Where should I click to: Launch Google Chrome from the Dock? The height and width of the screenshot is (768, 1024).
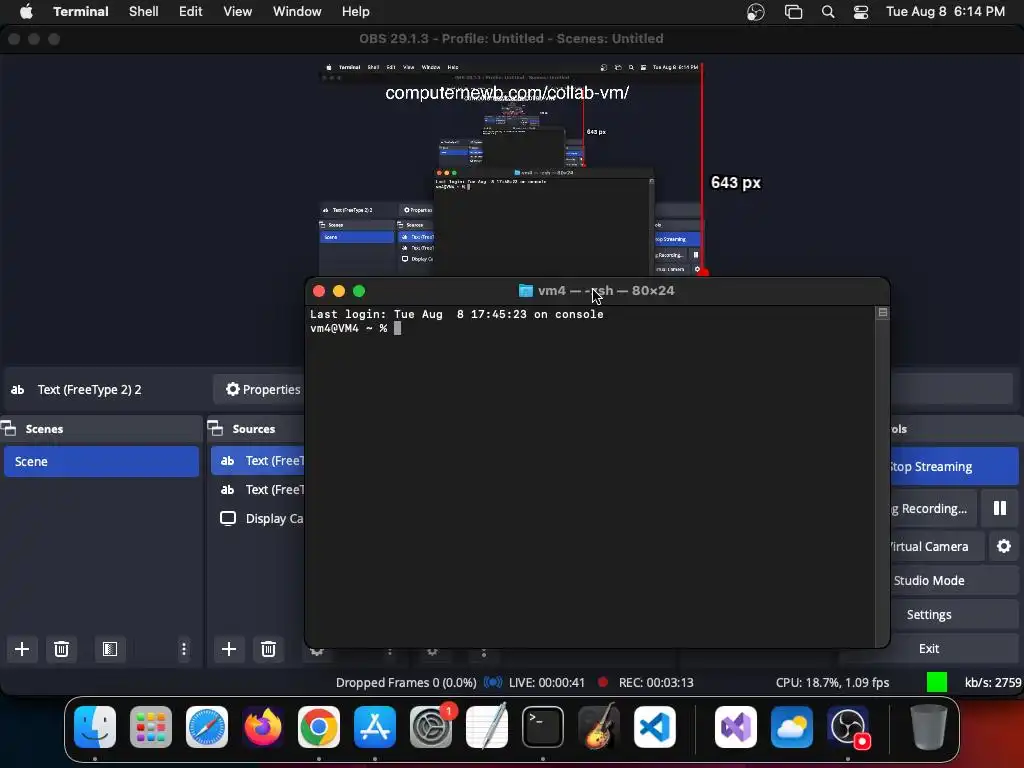click(319, 727)
